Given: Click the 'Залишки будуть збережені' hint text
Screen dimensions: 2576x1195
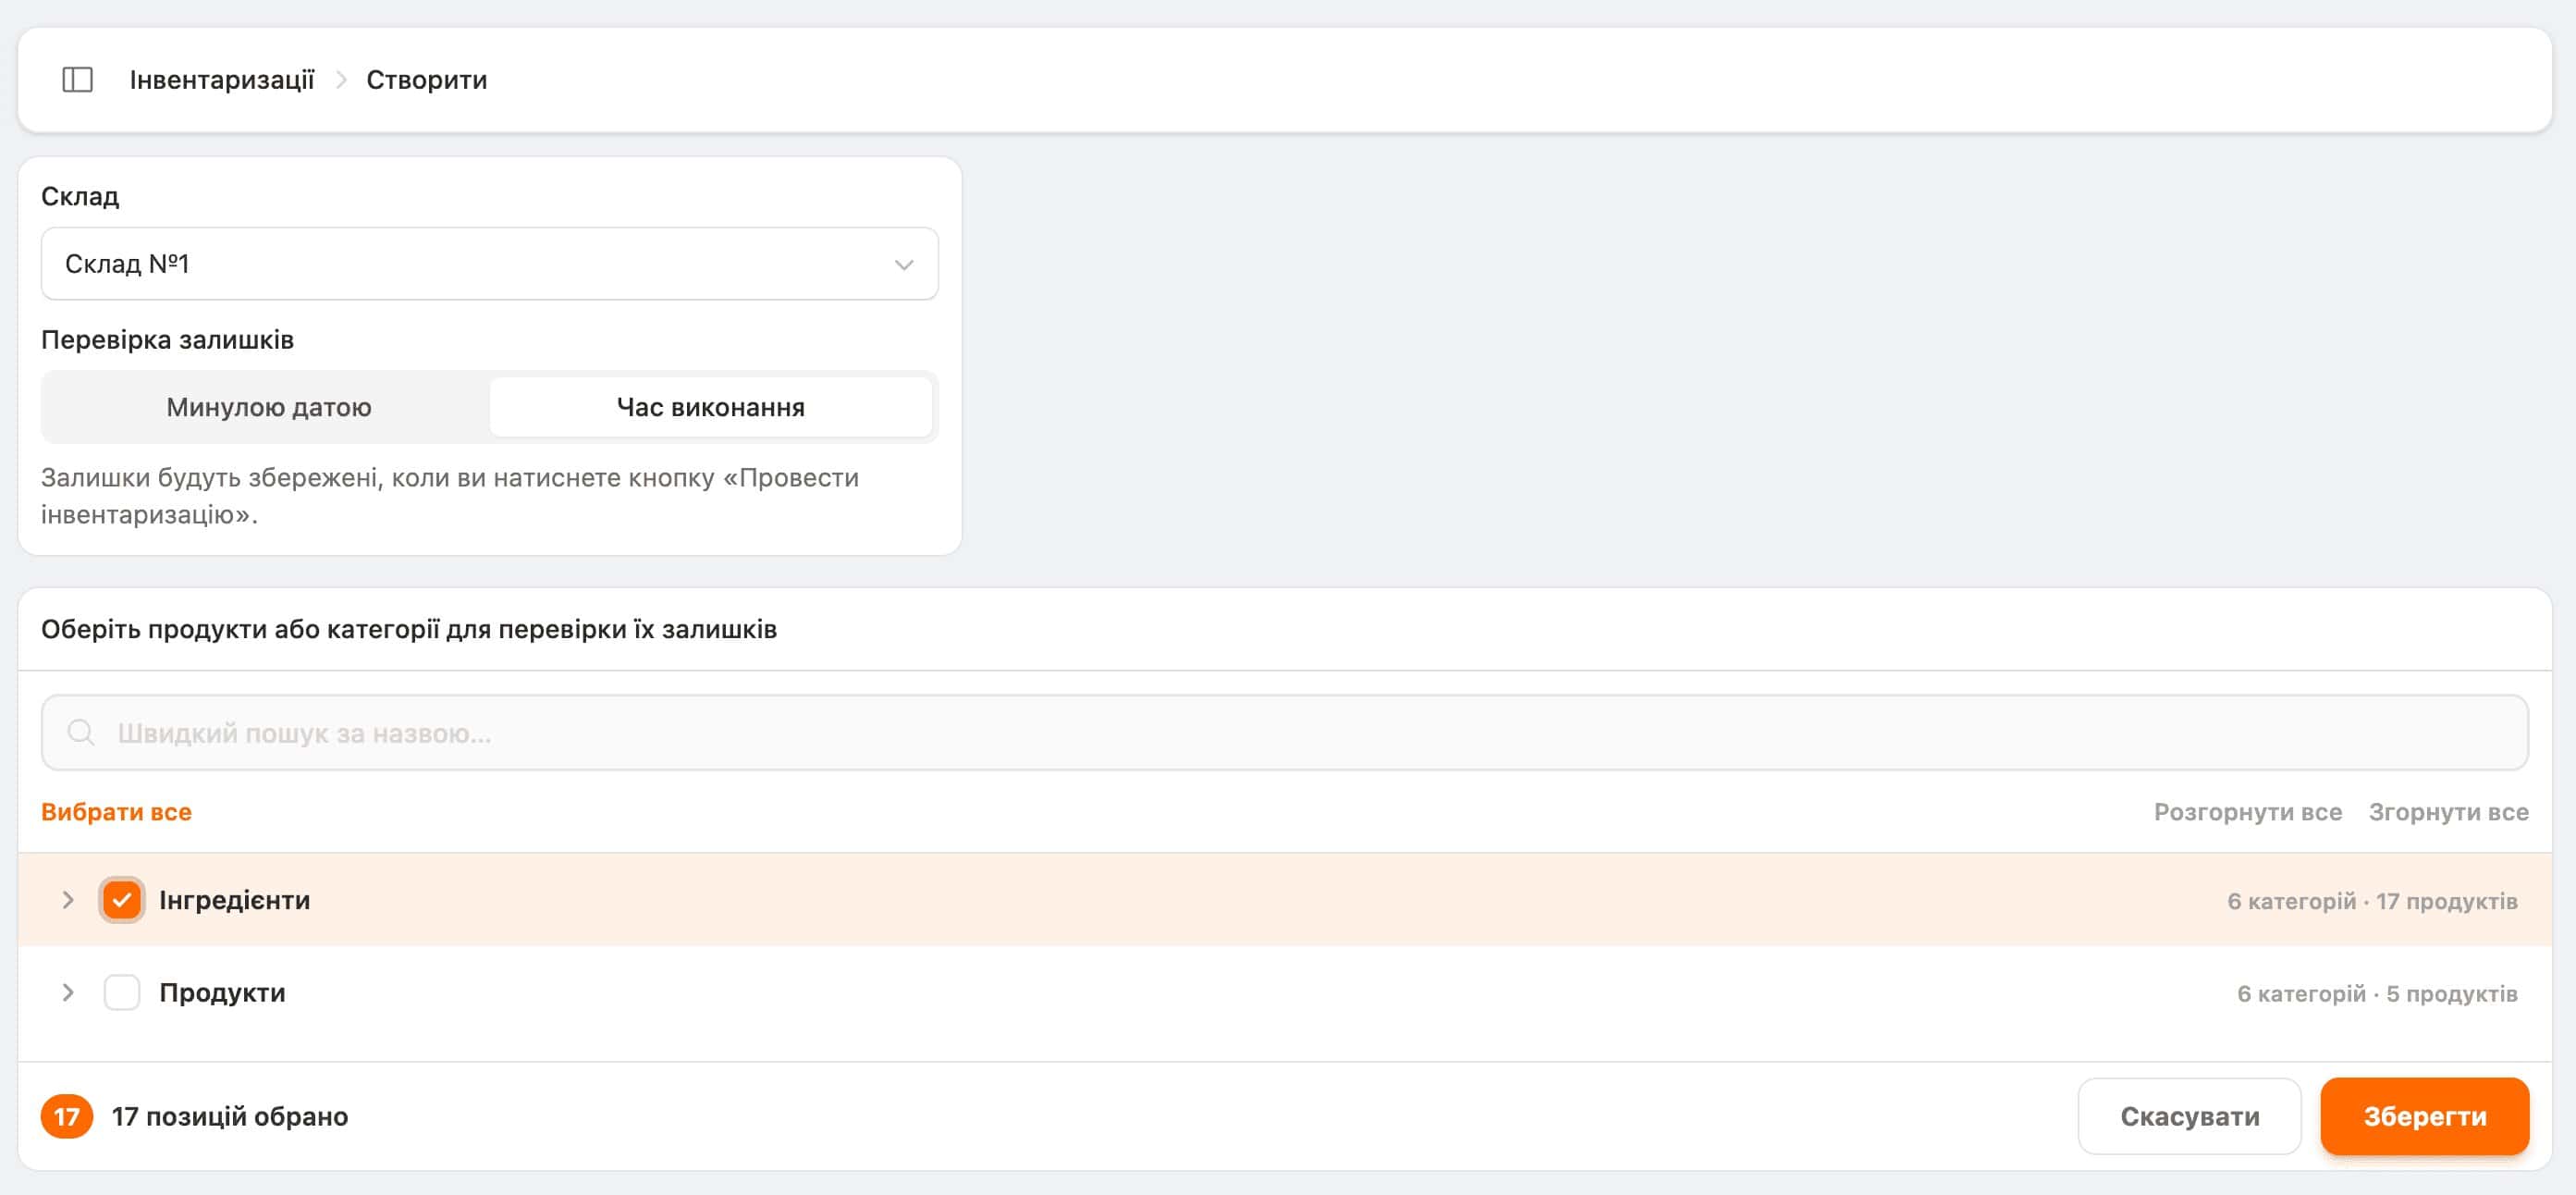Looking at the screenshot, I should coord(450,496).
